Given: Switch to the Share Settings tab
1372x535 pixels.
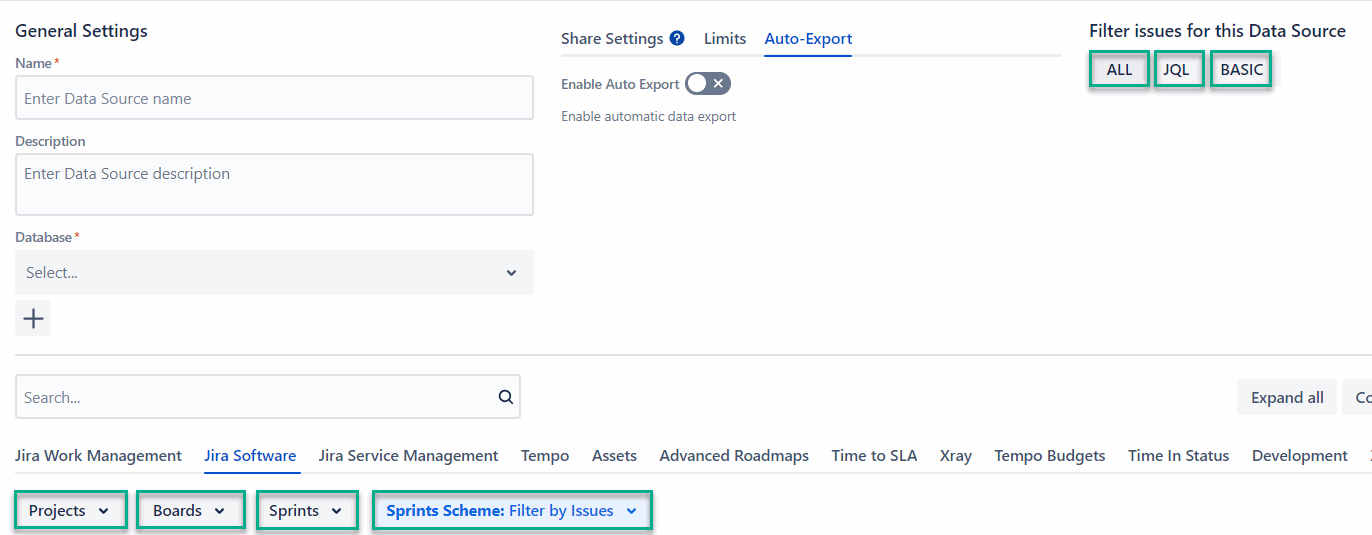Looking at the screenshot, I should 612,39.
